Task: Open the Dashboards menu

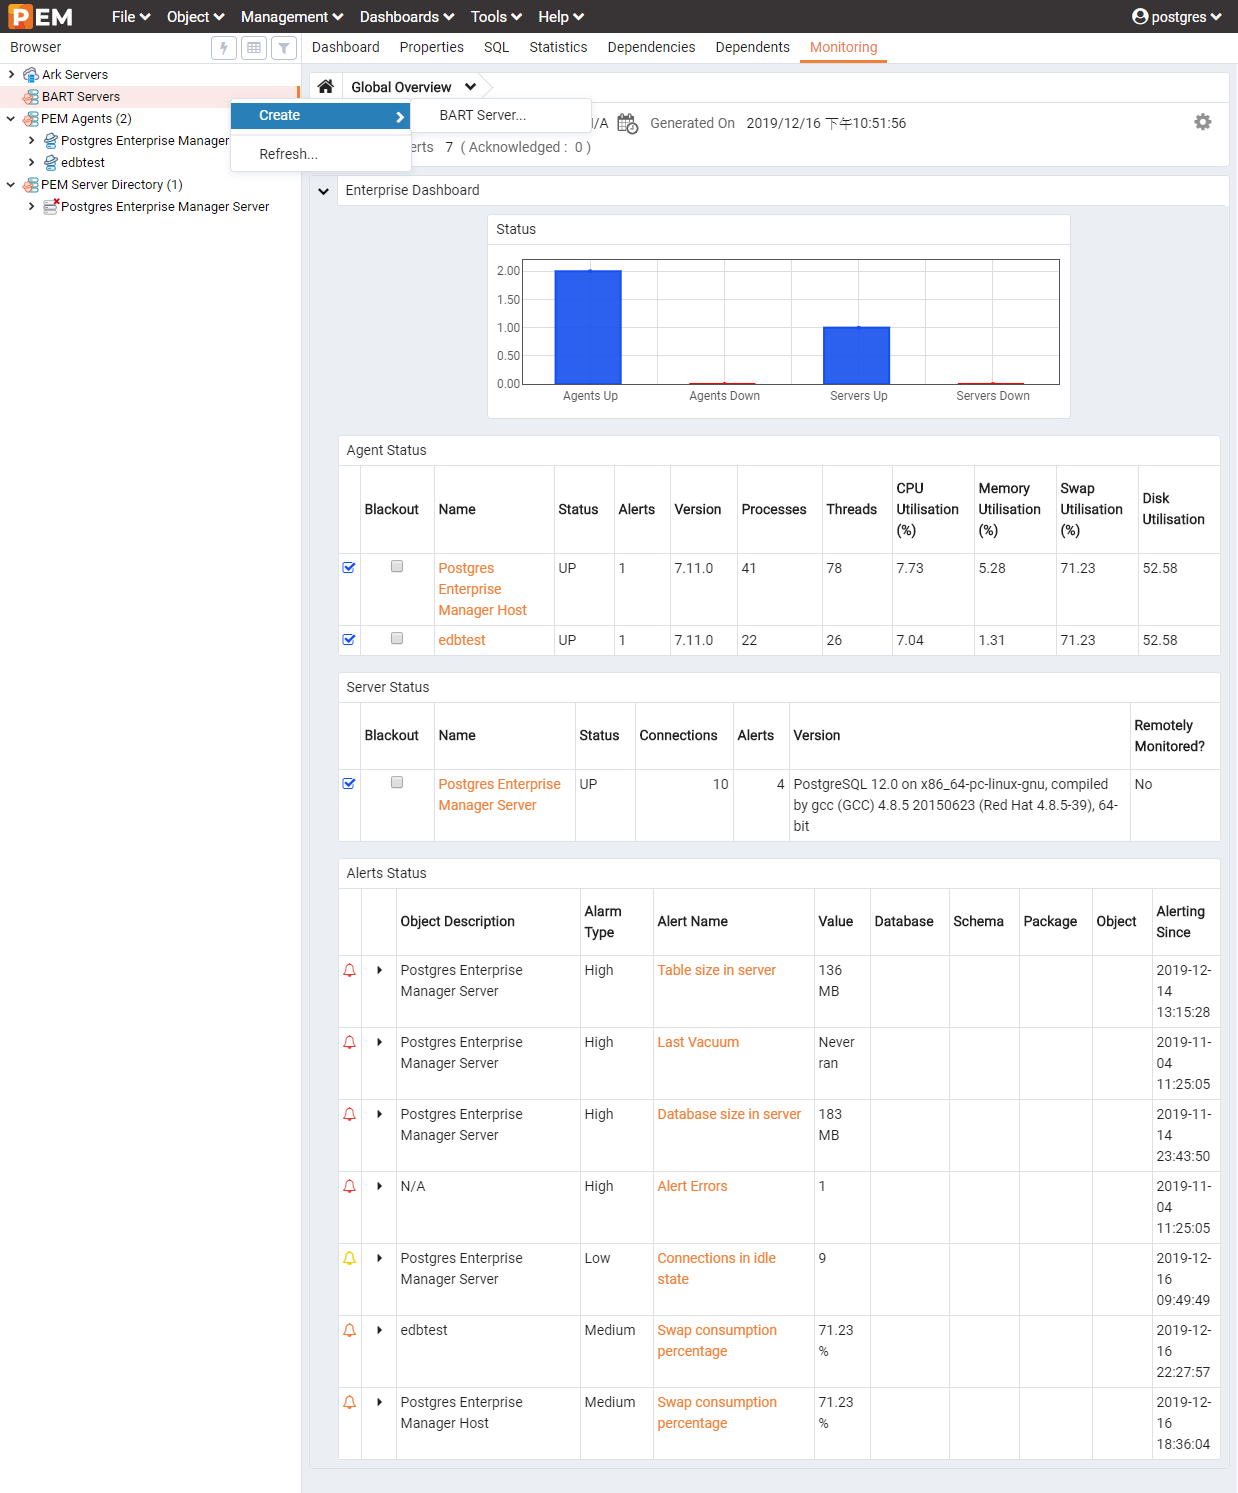Action: (407, 17)
